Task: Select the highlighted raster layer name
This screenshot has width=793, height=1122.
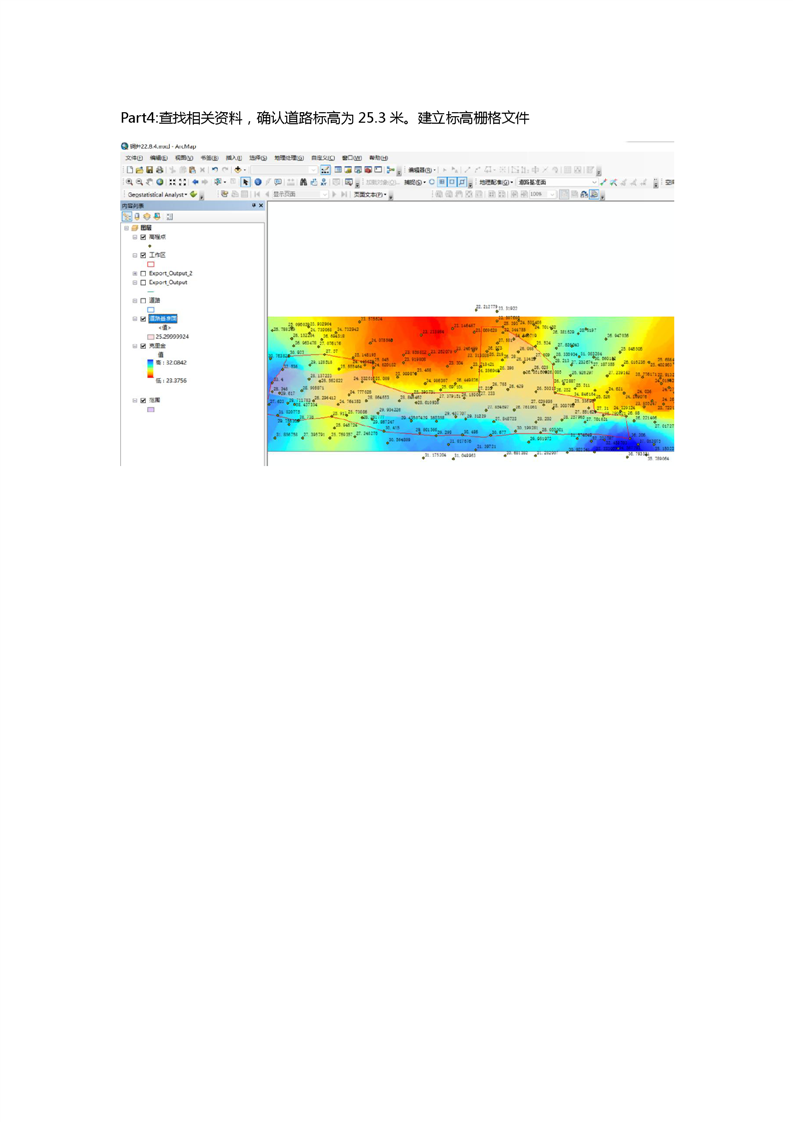Action: [163, 319]
